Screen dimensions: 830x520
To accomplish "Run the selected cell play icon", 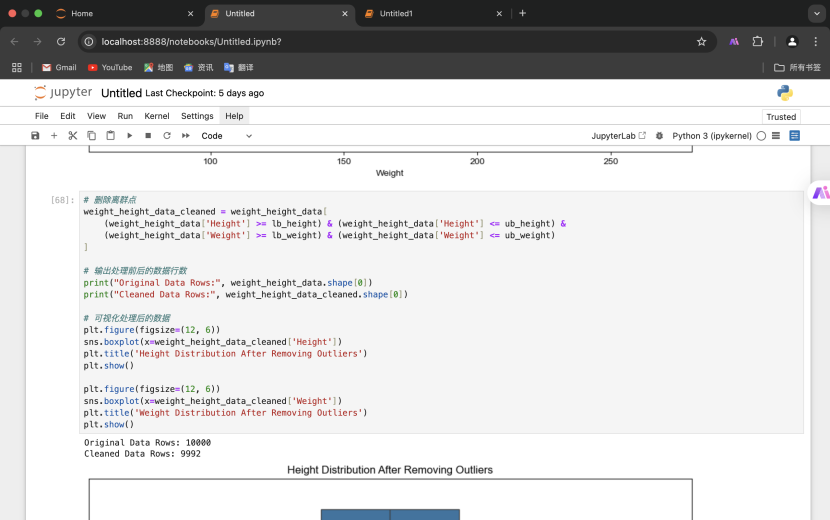I will [x=129, y=136].
